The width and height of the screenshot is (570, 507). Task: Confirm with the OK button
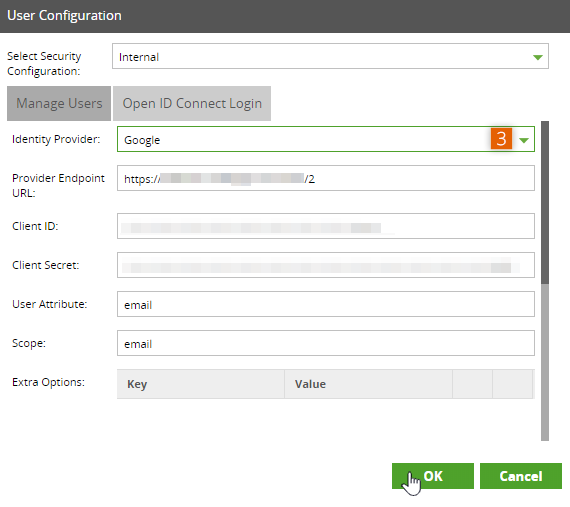click(x=433, y=476)
